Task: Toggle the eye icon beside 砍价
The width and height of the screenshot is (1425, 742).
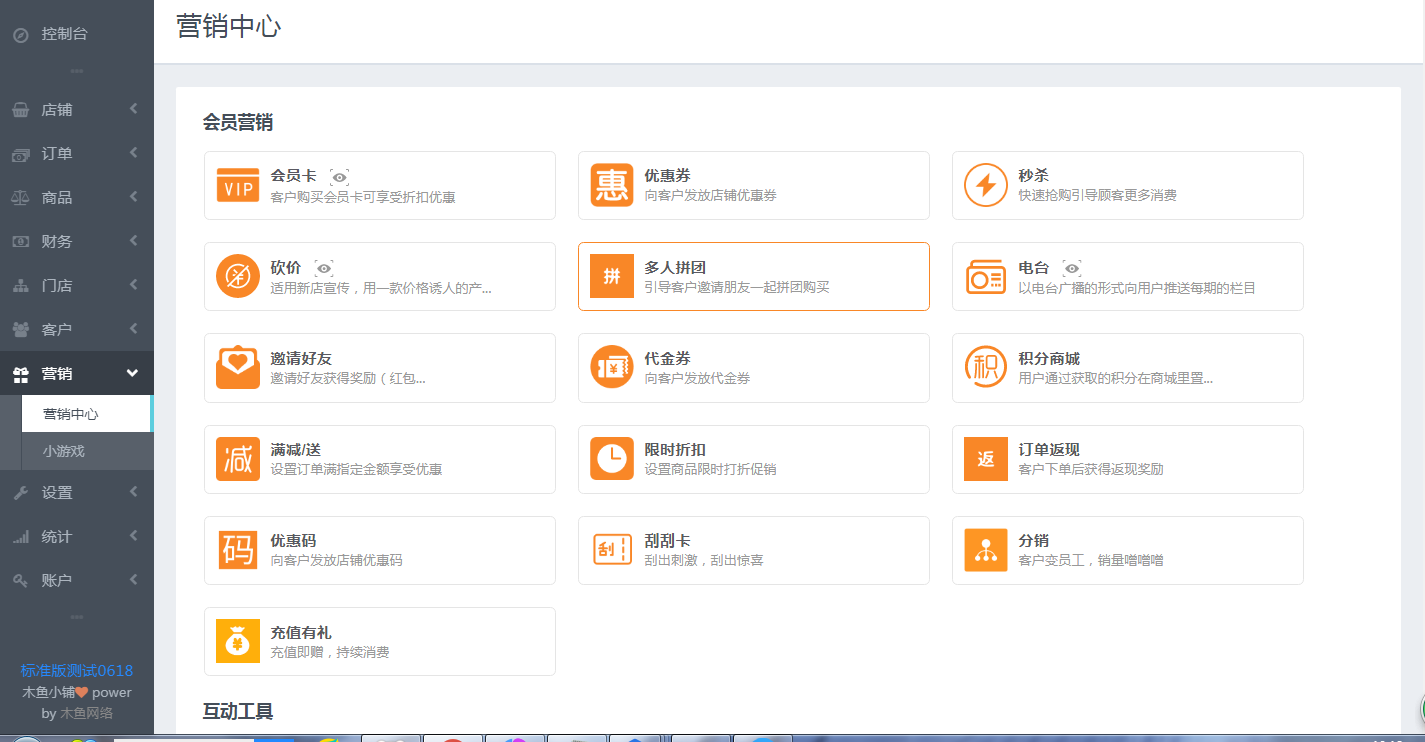Action: tap(324, 268)
